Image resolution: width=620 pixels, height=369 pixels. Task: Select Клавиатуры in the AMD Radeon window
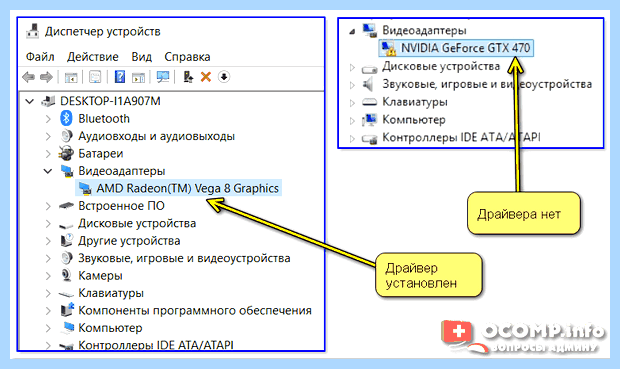click(x=111, y=293)
